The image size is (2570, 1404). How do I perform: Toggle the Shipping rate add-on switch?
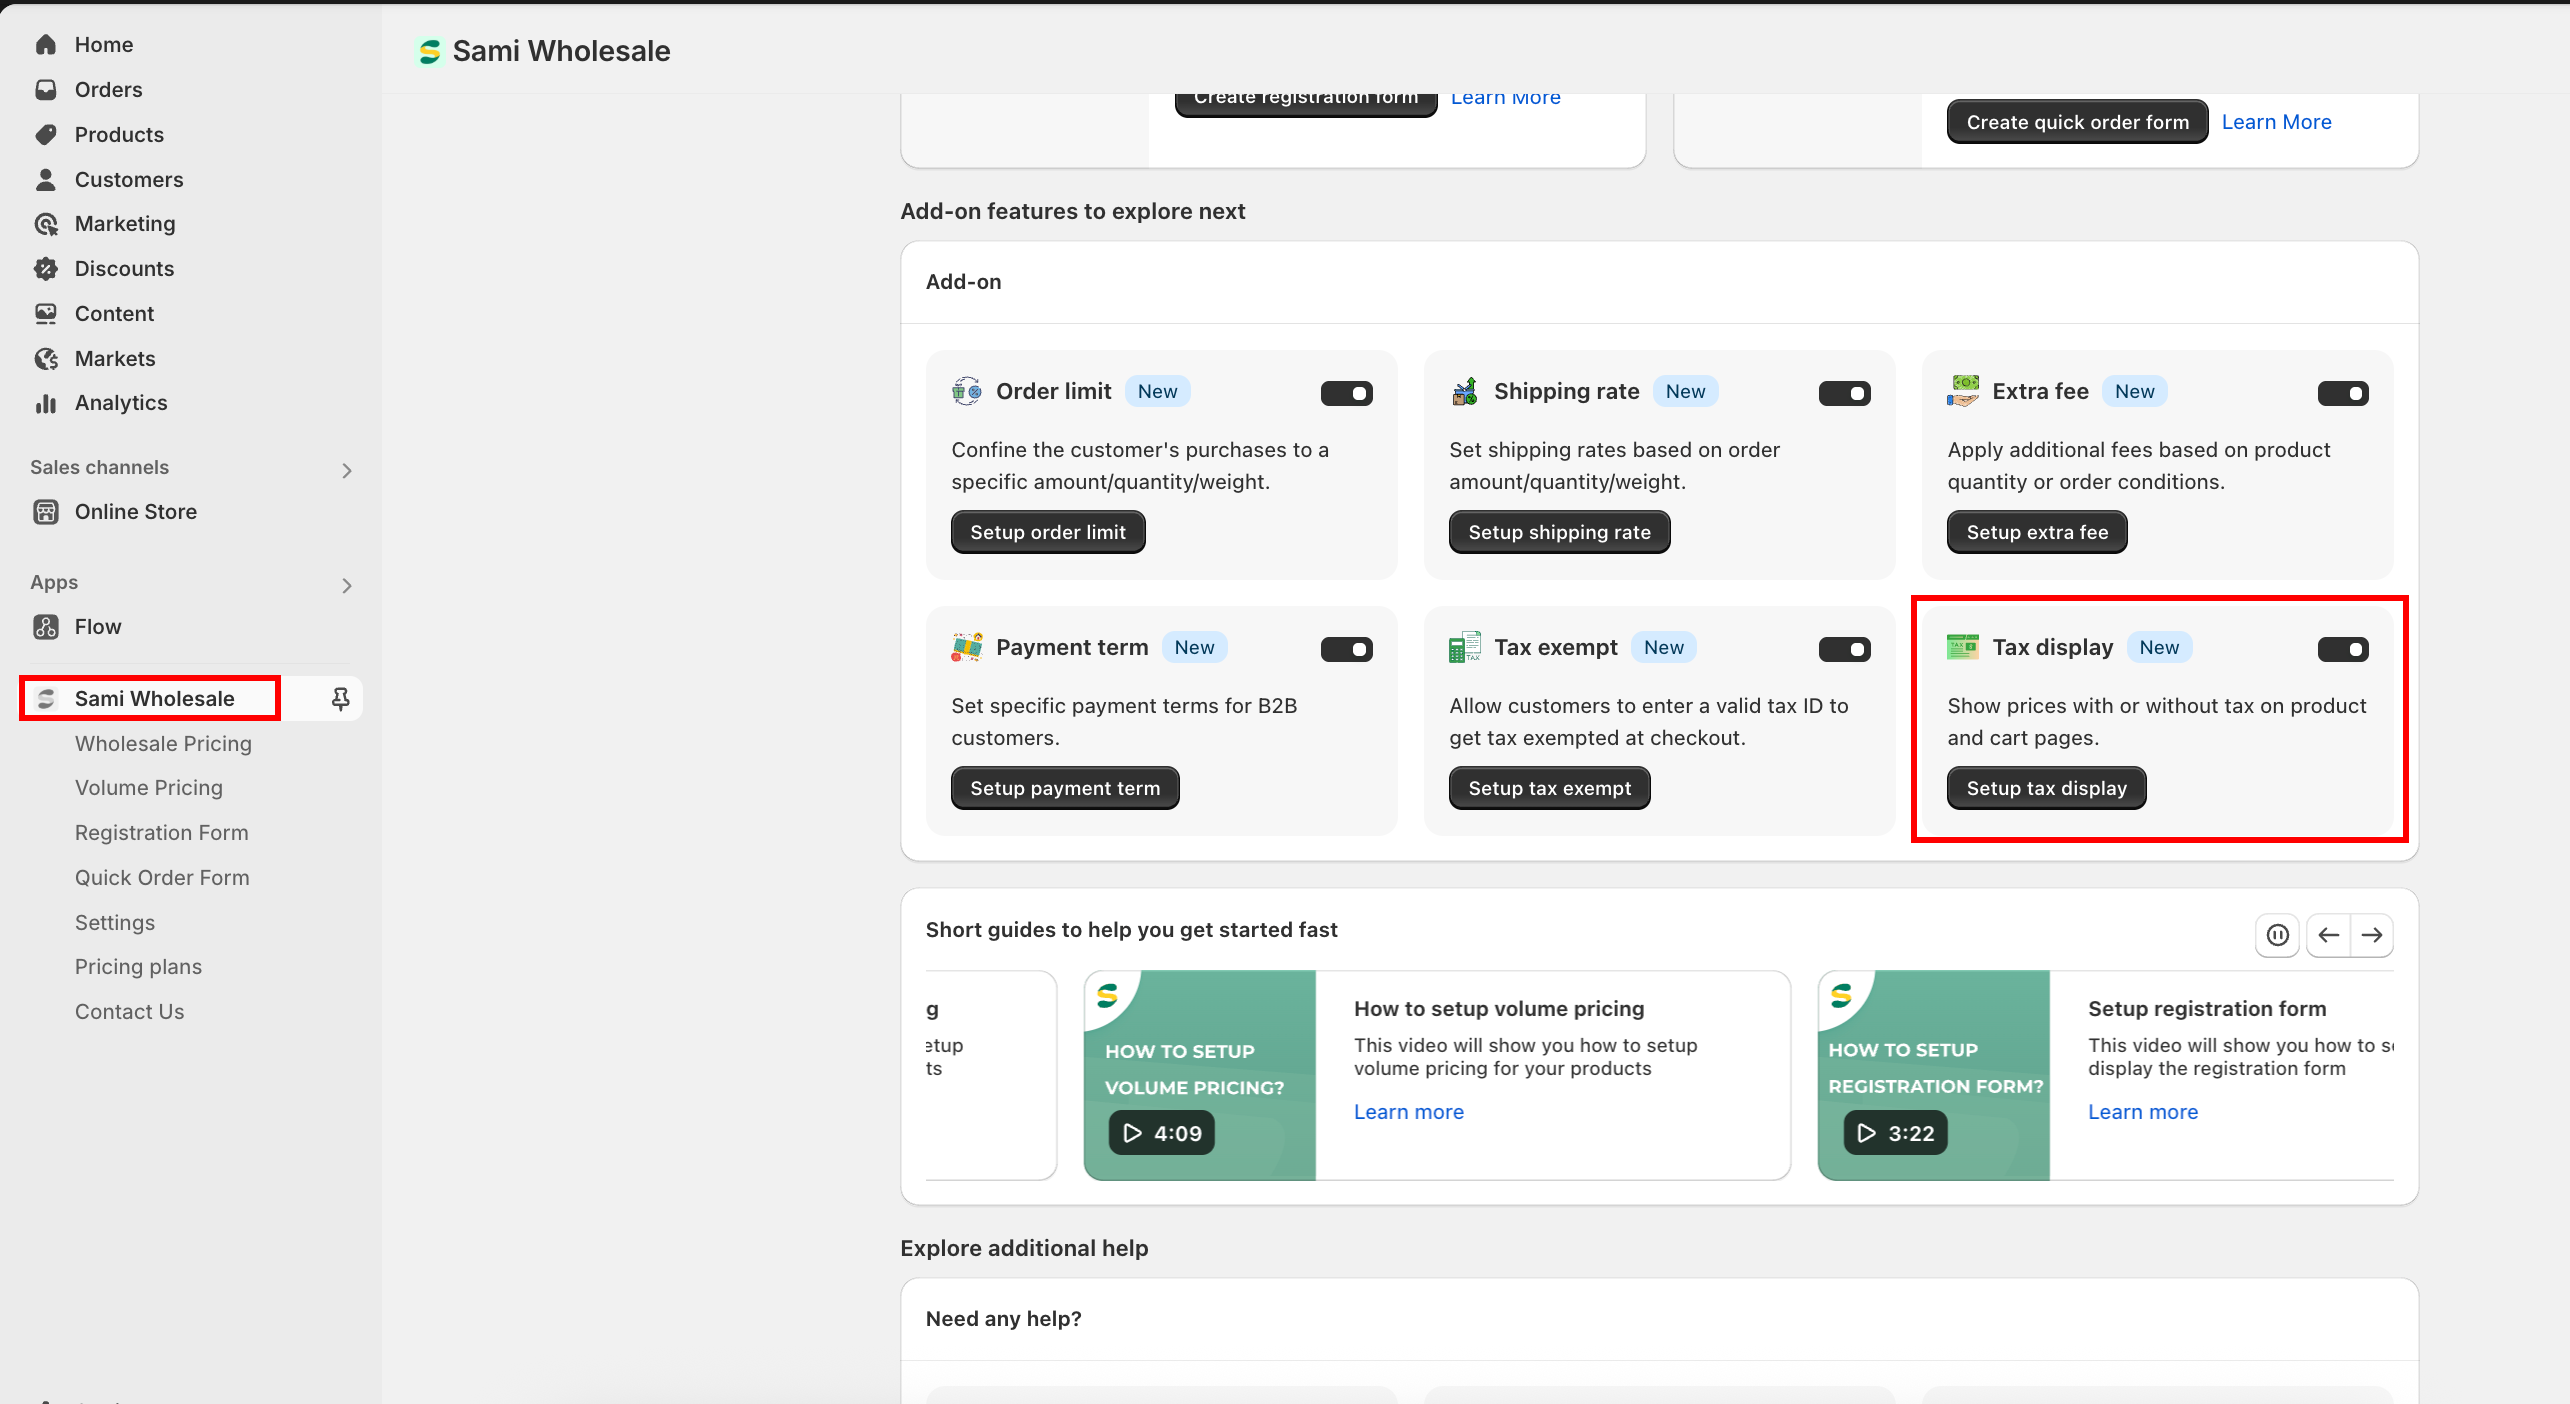point(1844,393)
